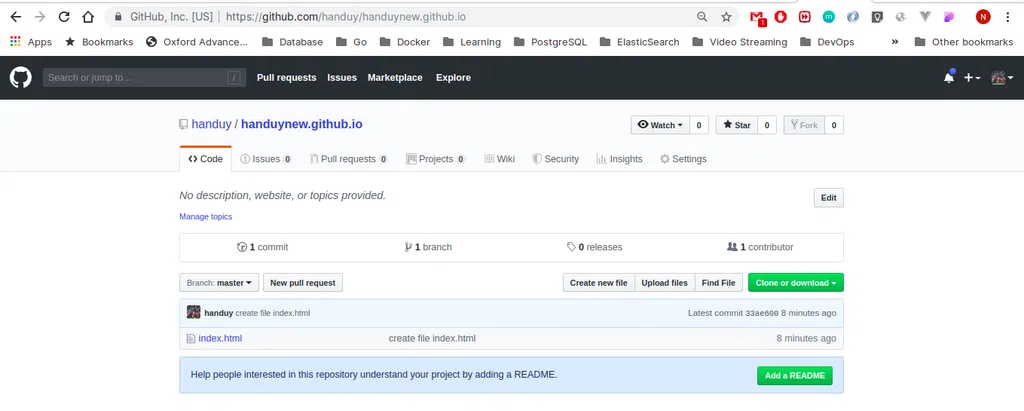
Task: Click Add a README button
Action: [x=795, y=376]
